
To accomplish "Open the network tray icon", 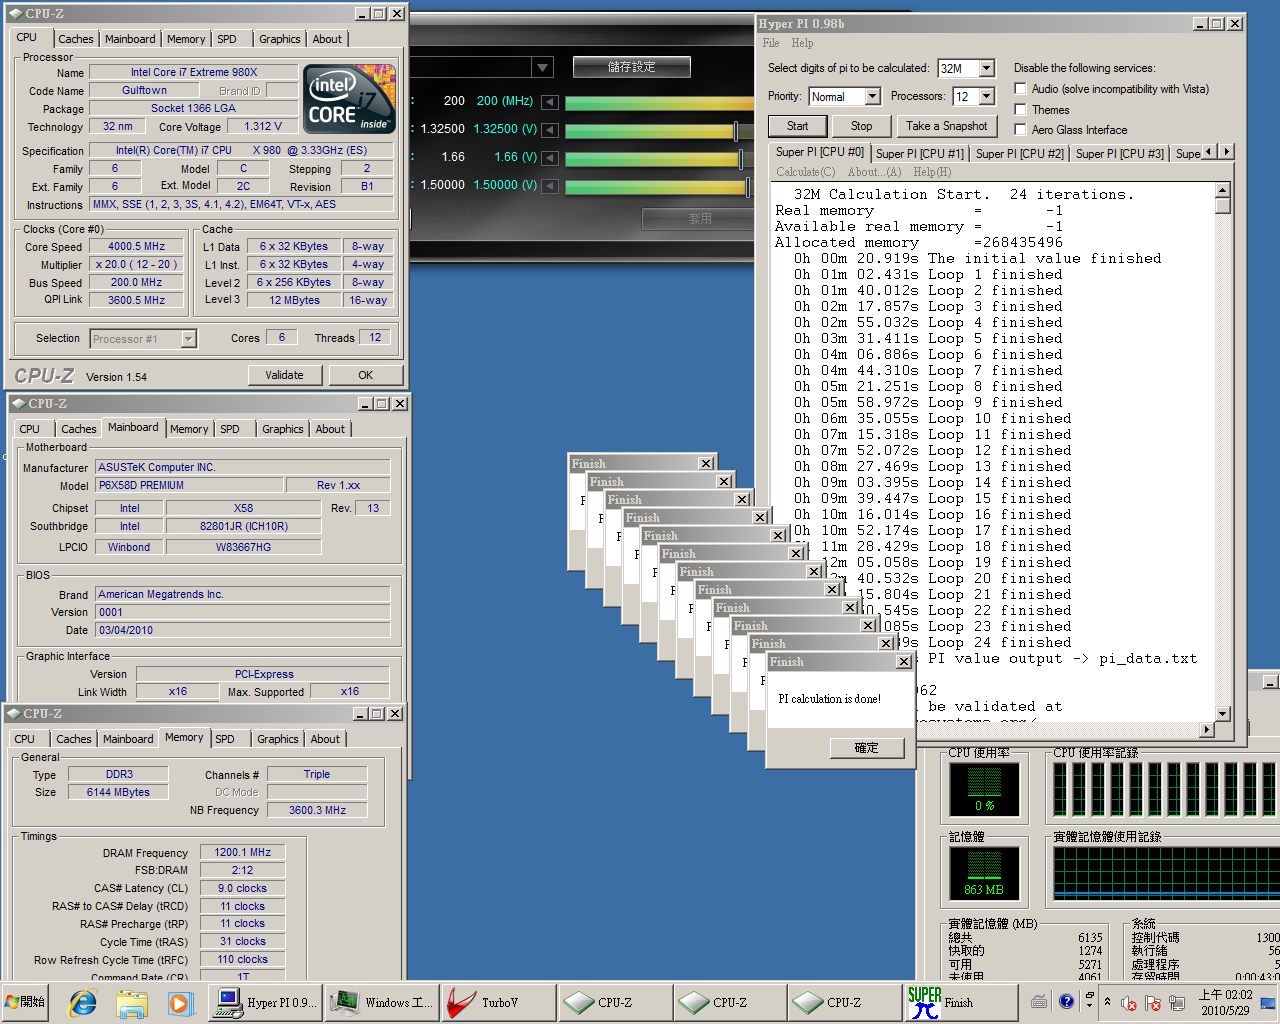I will click(x=1176, y=1003).
